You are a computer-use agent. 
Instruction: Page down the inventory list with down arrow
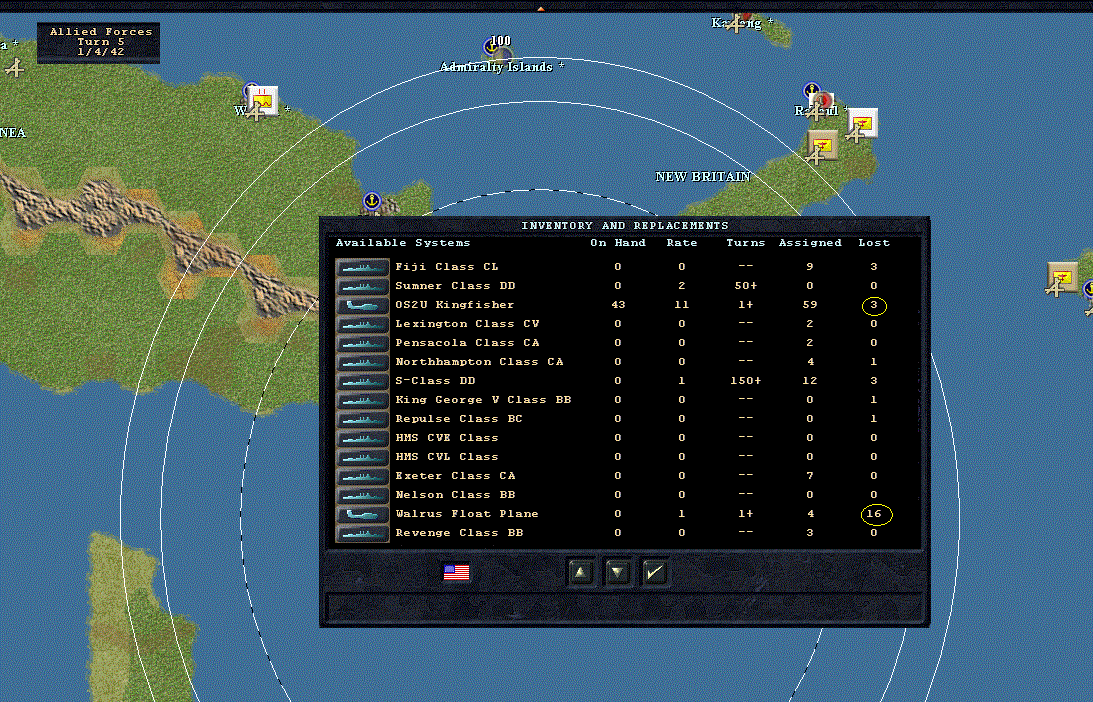618,572
